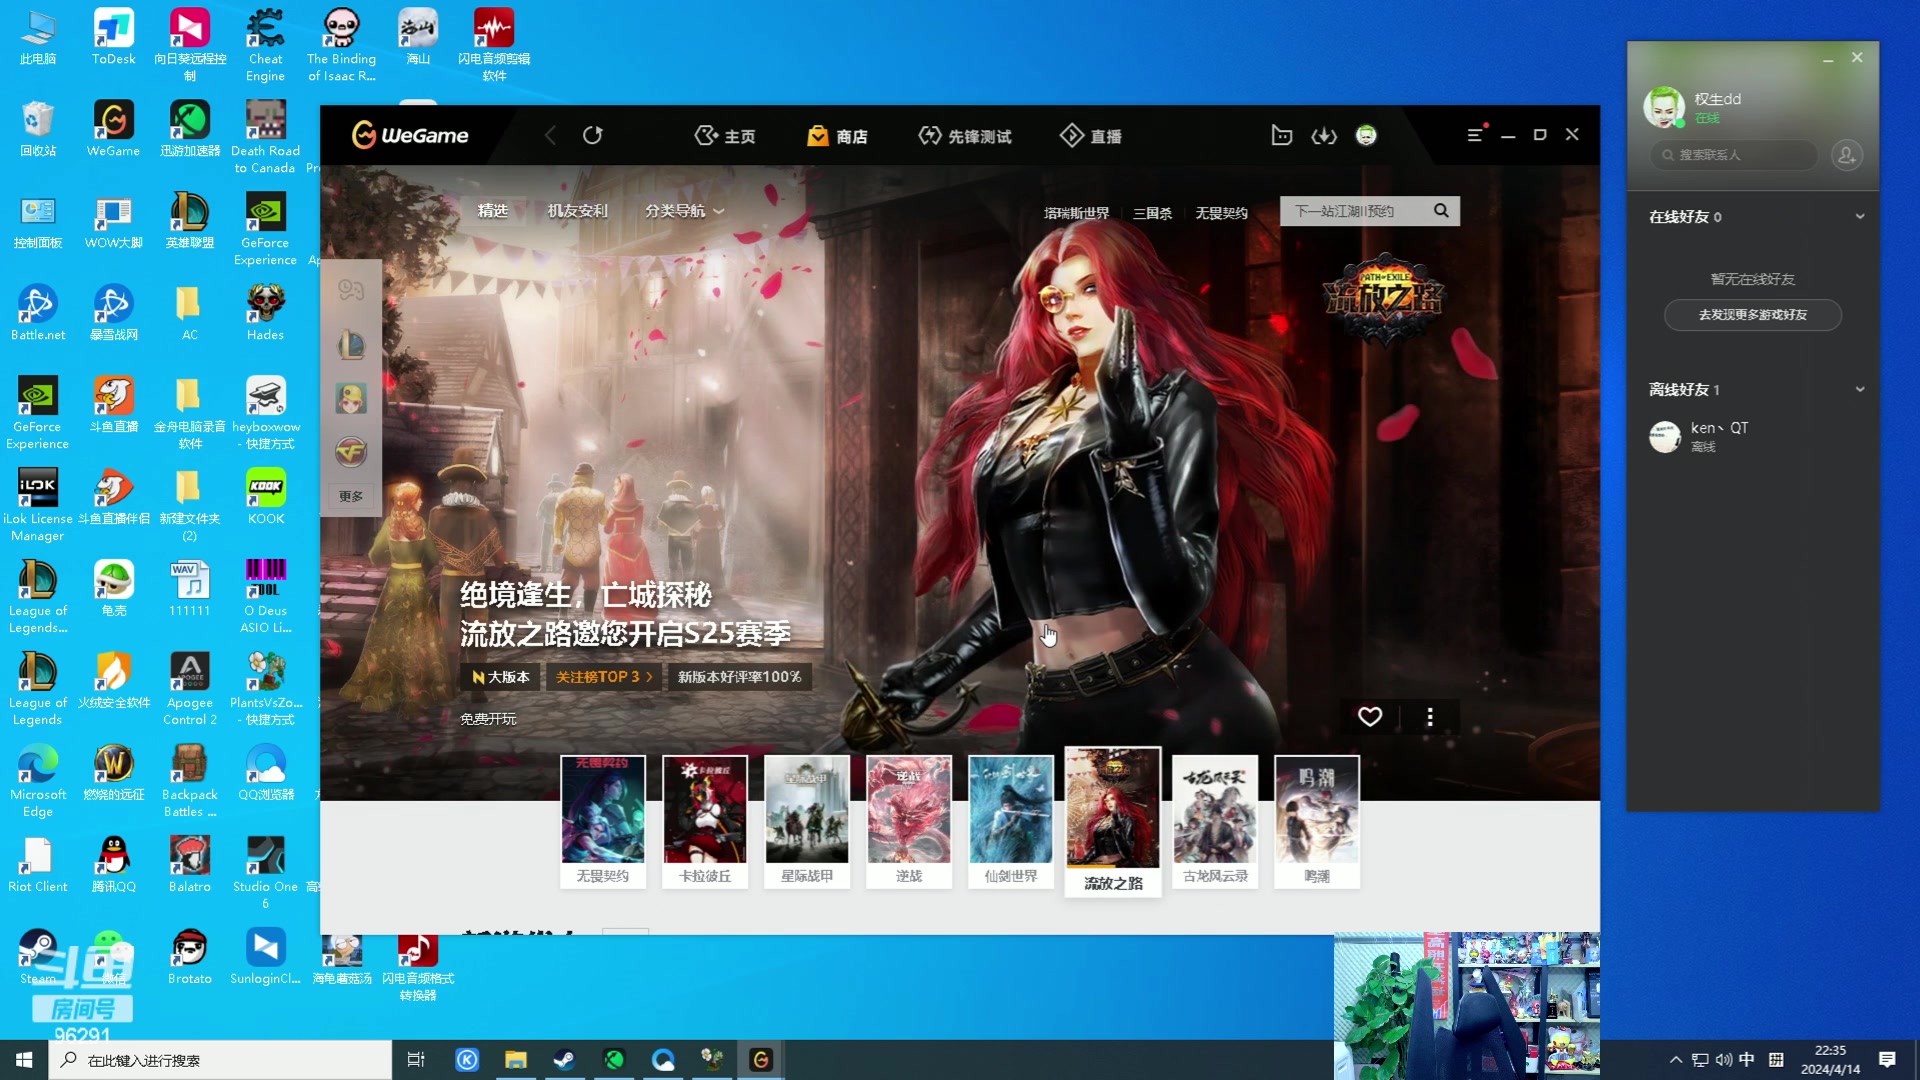
Task: Click 更多 in the left sidebar
Action: [350, 496]
